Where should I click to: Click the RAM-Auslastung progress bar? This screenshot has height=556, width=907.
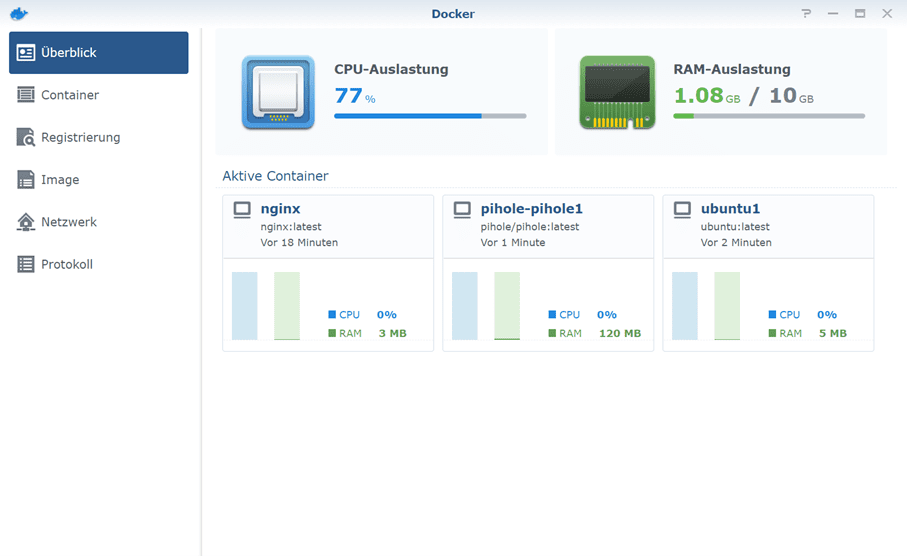[769, 116]
